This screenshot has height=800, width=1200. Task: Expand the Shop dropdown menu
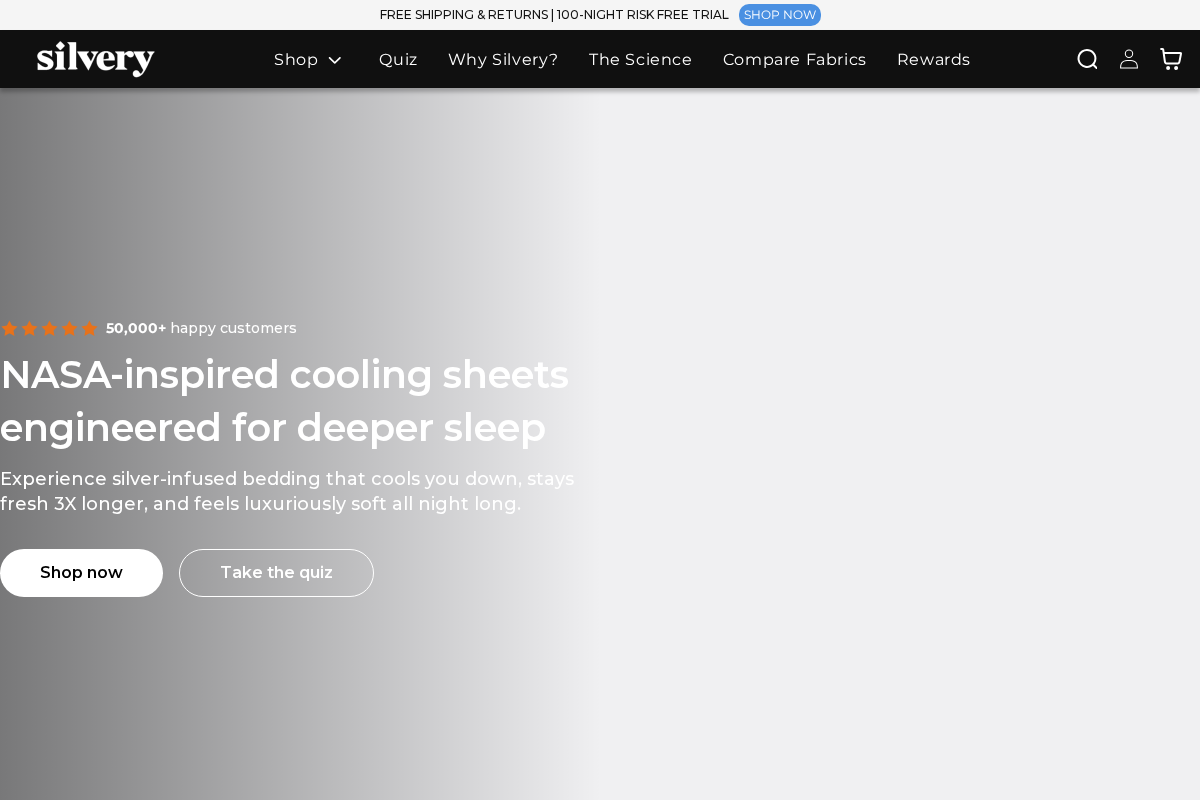coord(296,60)
